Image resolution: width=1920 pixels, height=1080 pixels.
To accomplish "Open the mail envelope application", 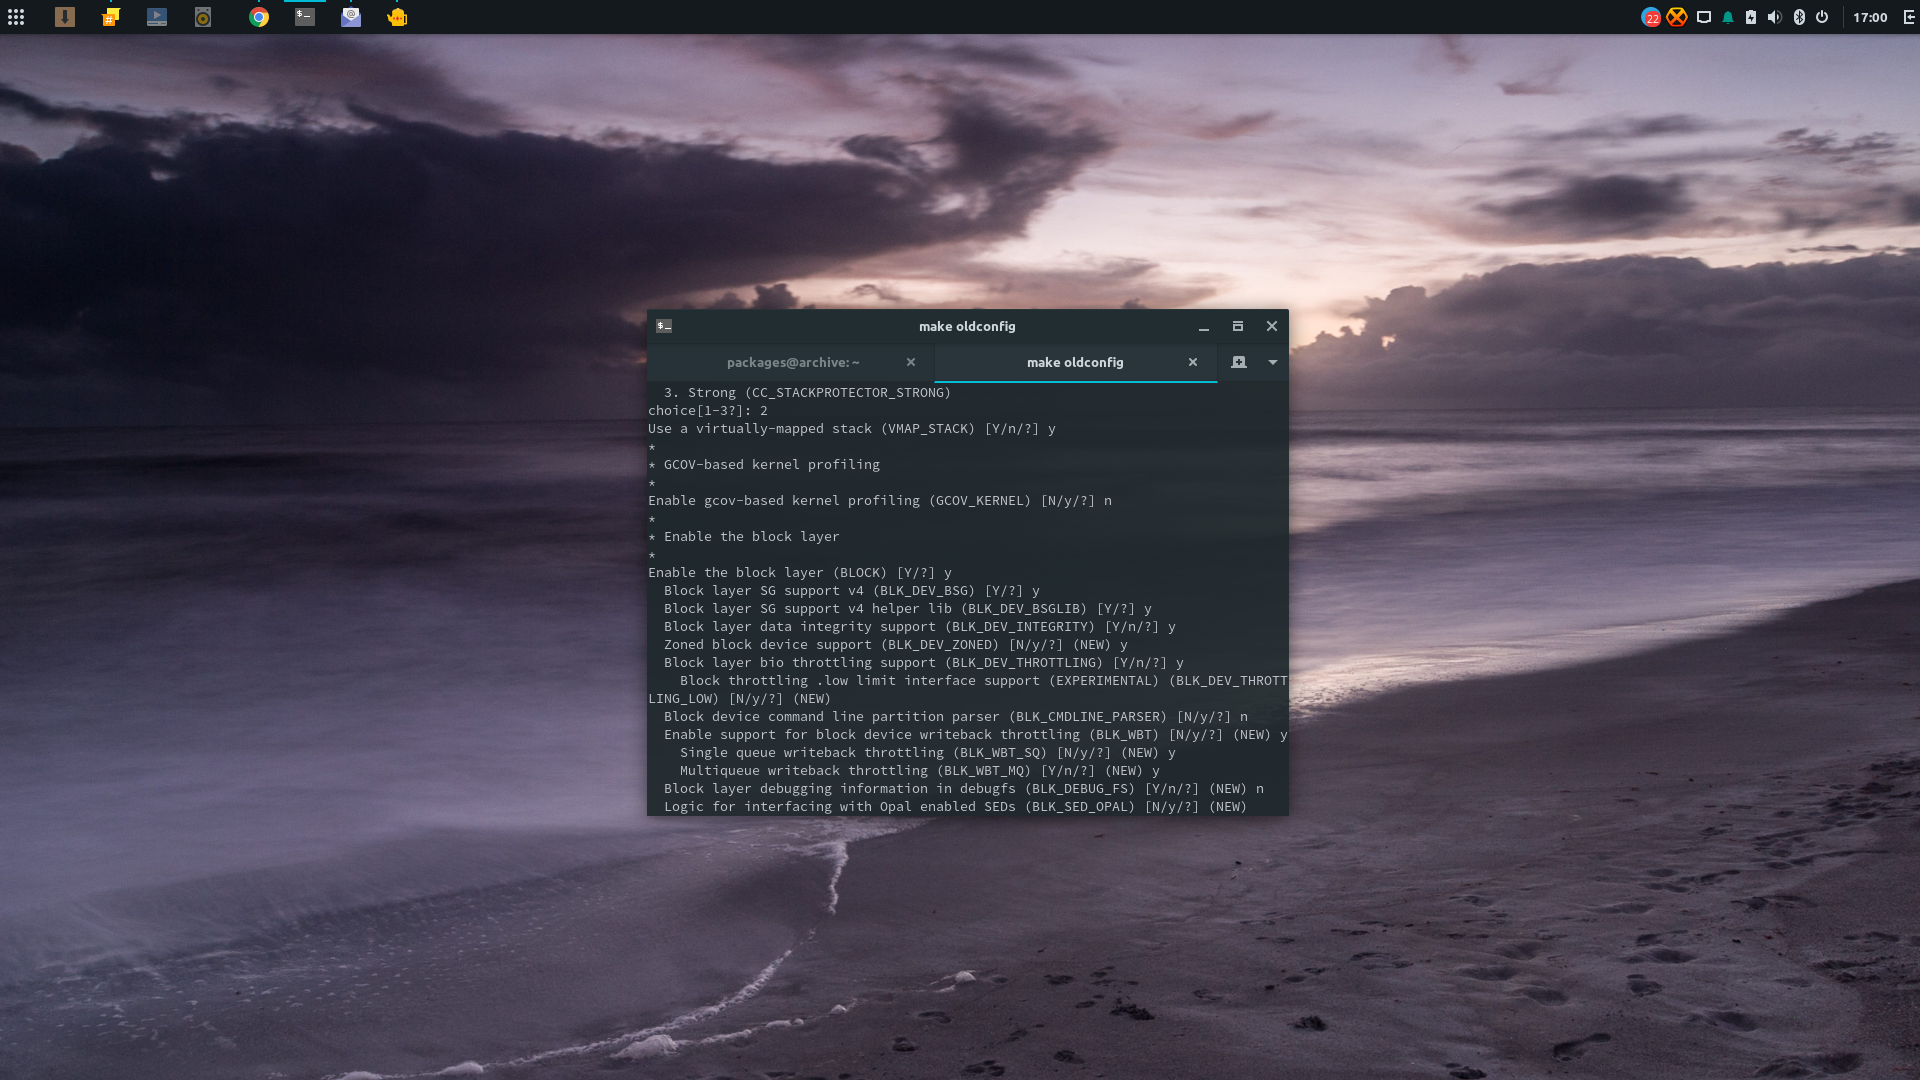I will 351,17.
